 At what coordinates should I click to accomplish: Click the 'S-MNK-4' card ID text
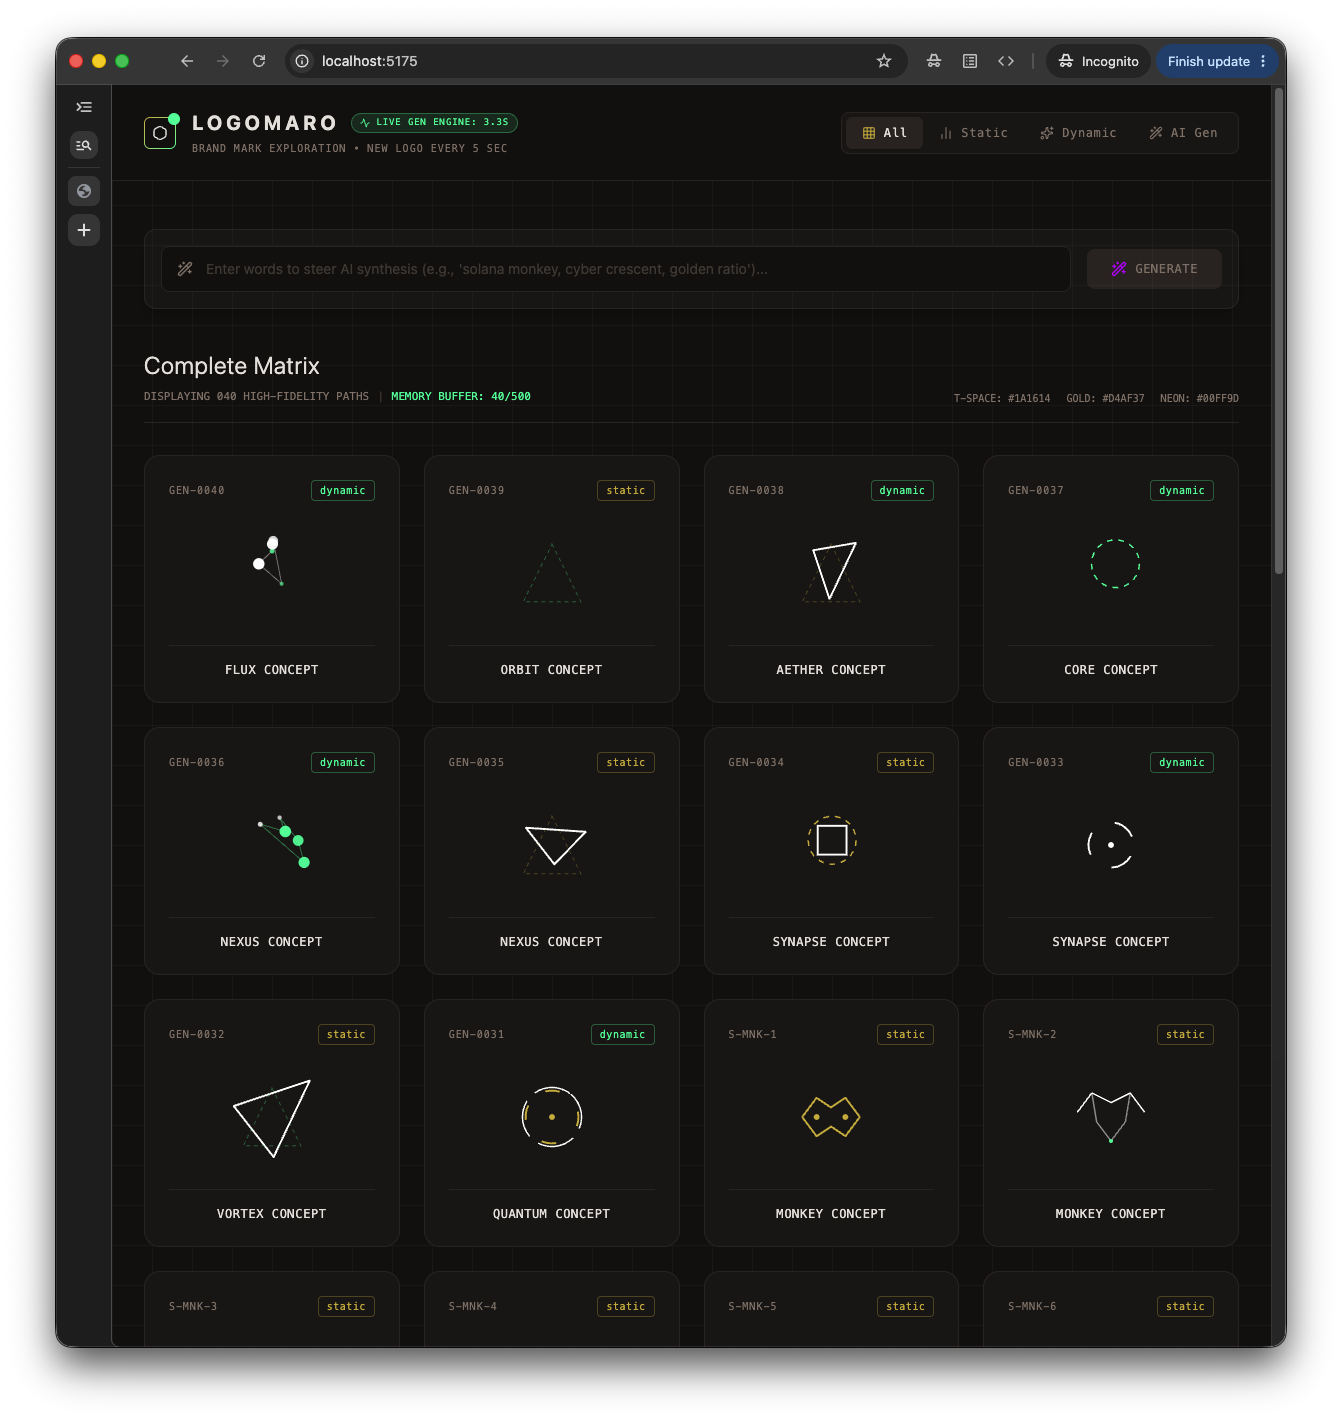[473, 1307]
